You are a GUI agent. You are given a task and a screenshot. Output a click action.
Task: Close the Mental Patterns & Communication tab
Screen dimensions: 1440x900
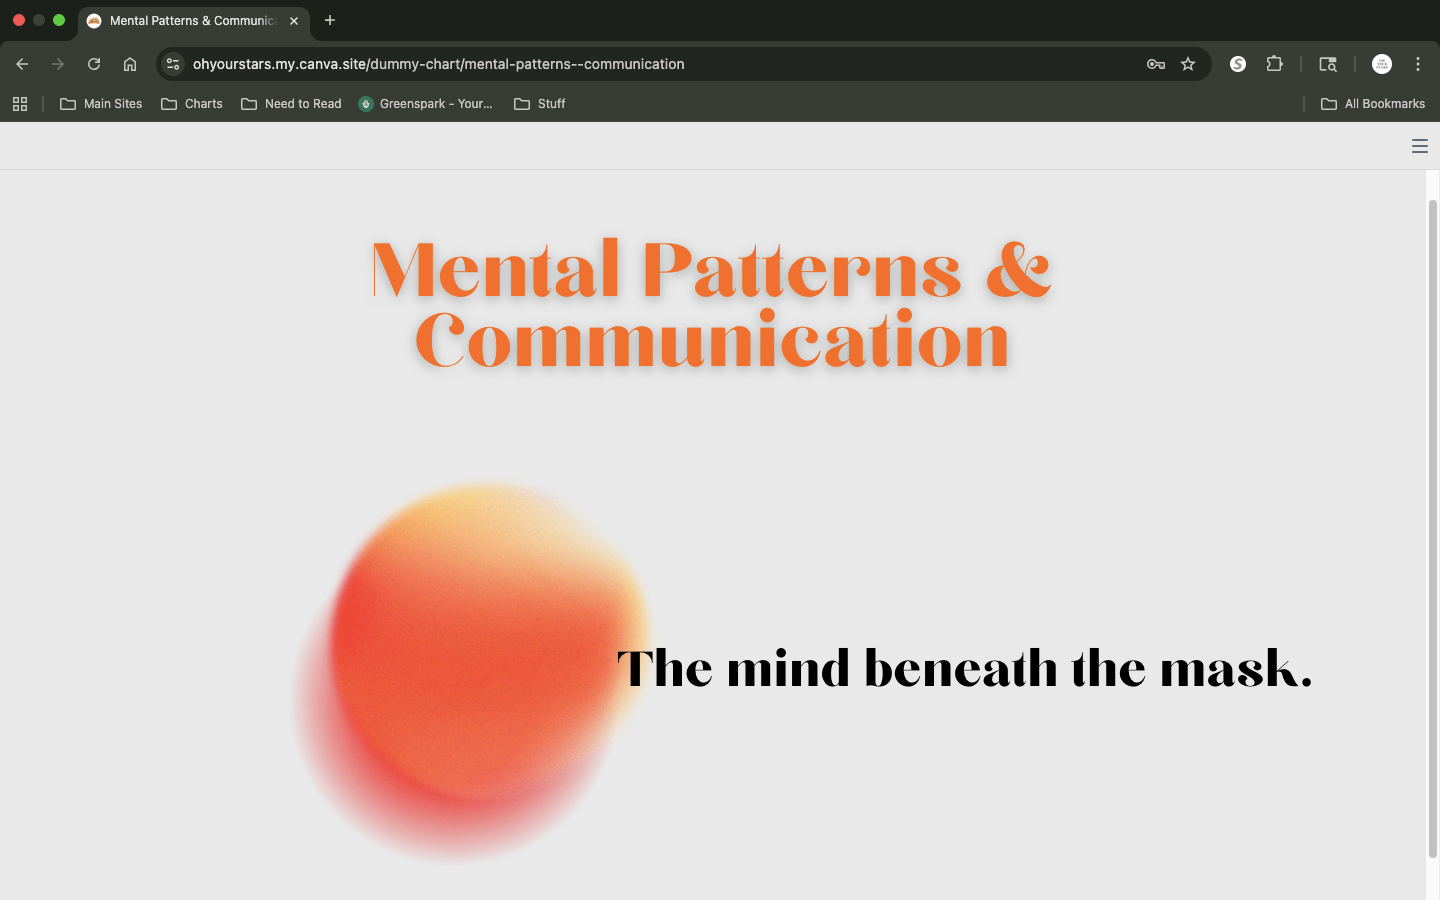(x=294, y=20)
